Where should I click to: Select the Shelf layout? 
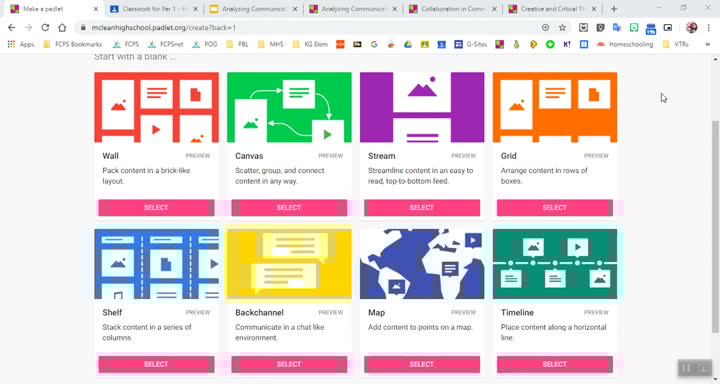(x=156, y=364)
